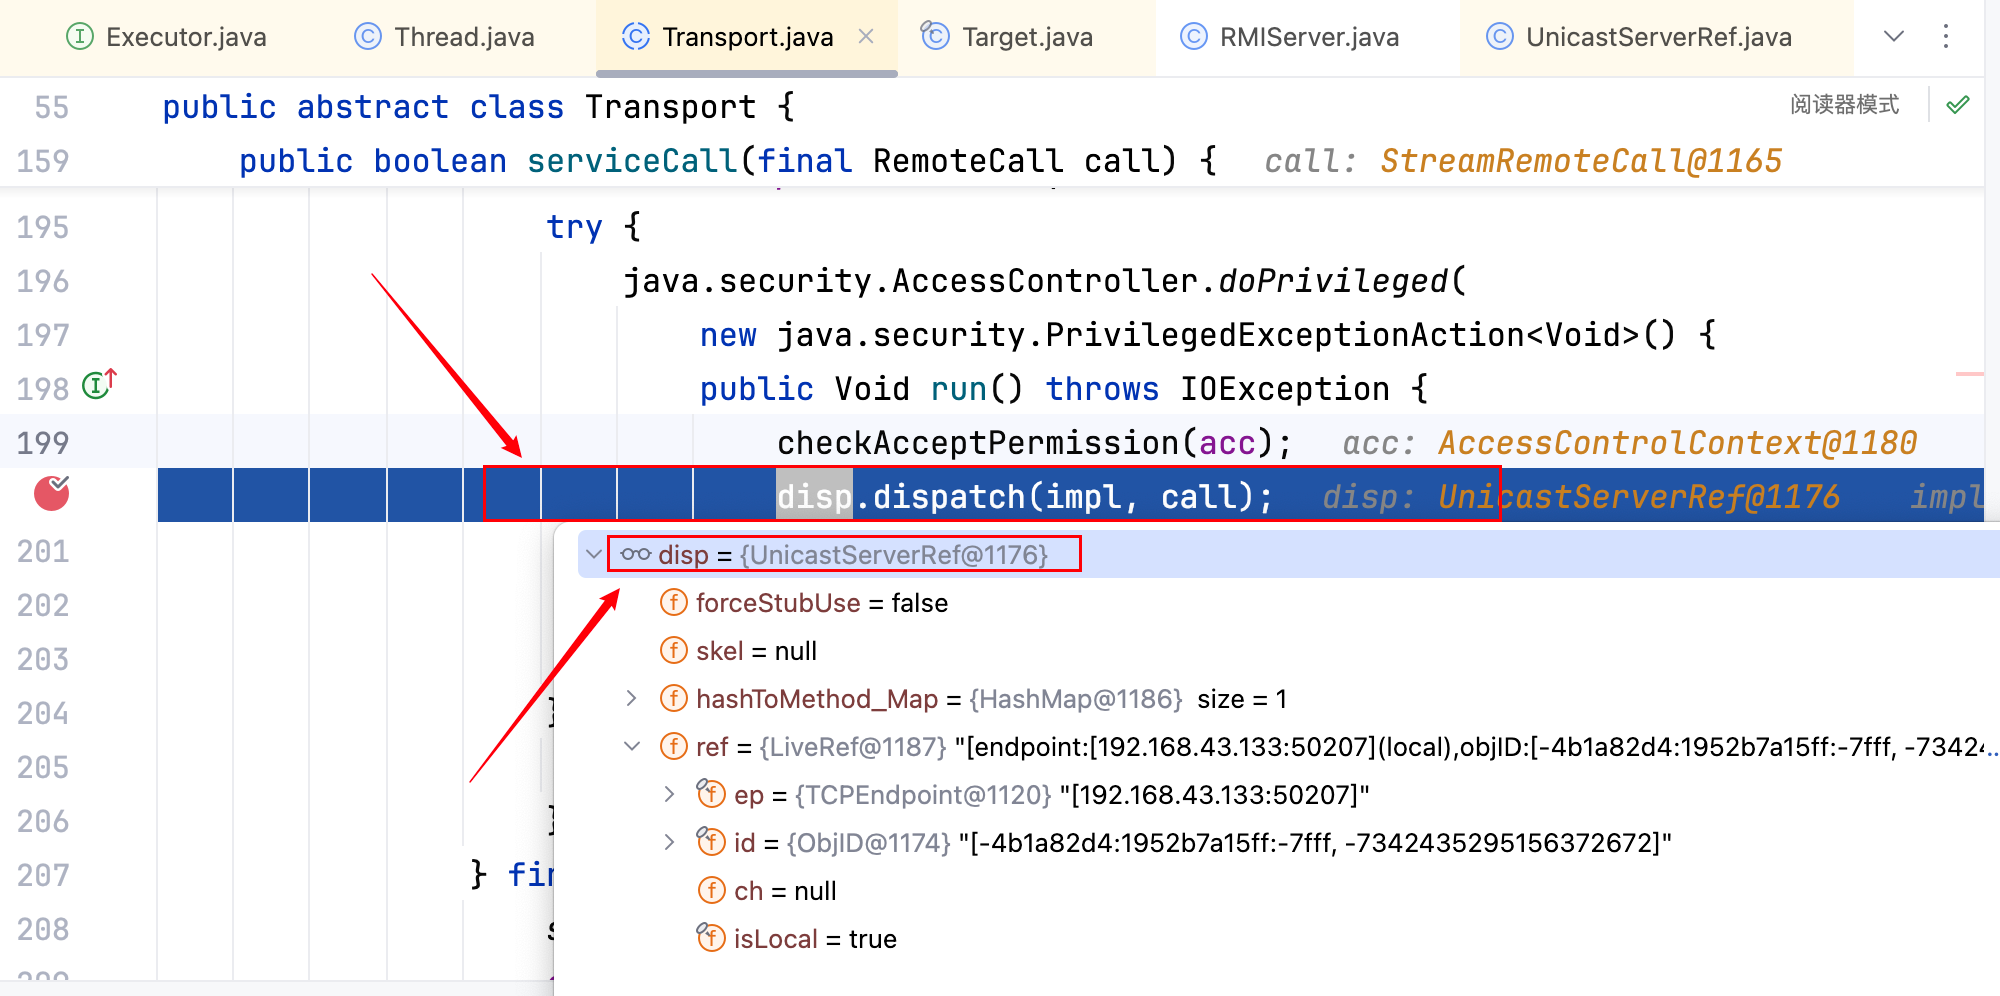The width and height of the screenshot is (2000, 996).
Task: Click the reader mode label
Action: pyautogui.click(x=1844, y=105)
